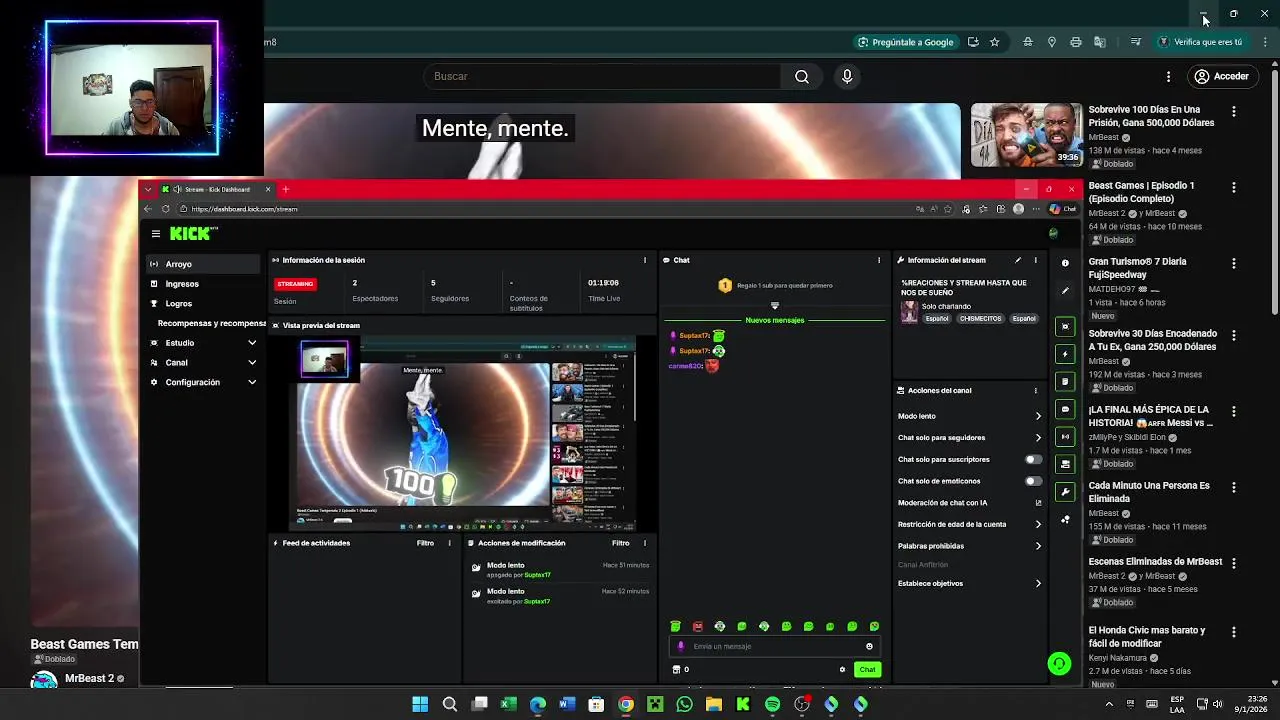The image size is (1280, 720).
Task: Open chat settings gear icon
Action: coord(842,669)
